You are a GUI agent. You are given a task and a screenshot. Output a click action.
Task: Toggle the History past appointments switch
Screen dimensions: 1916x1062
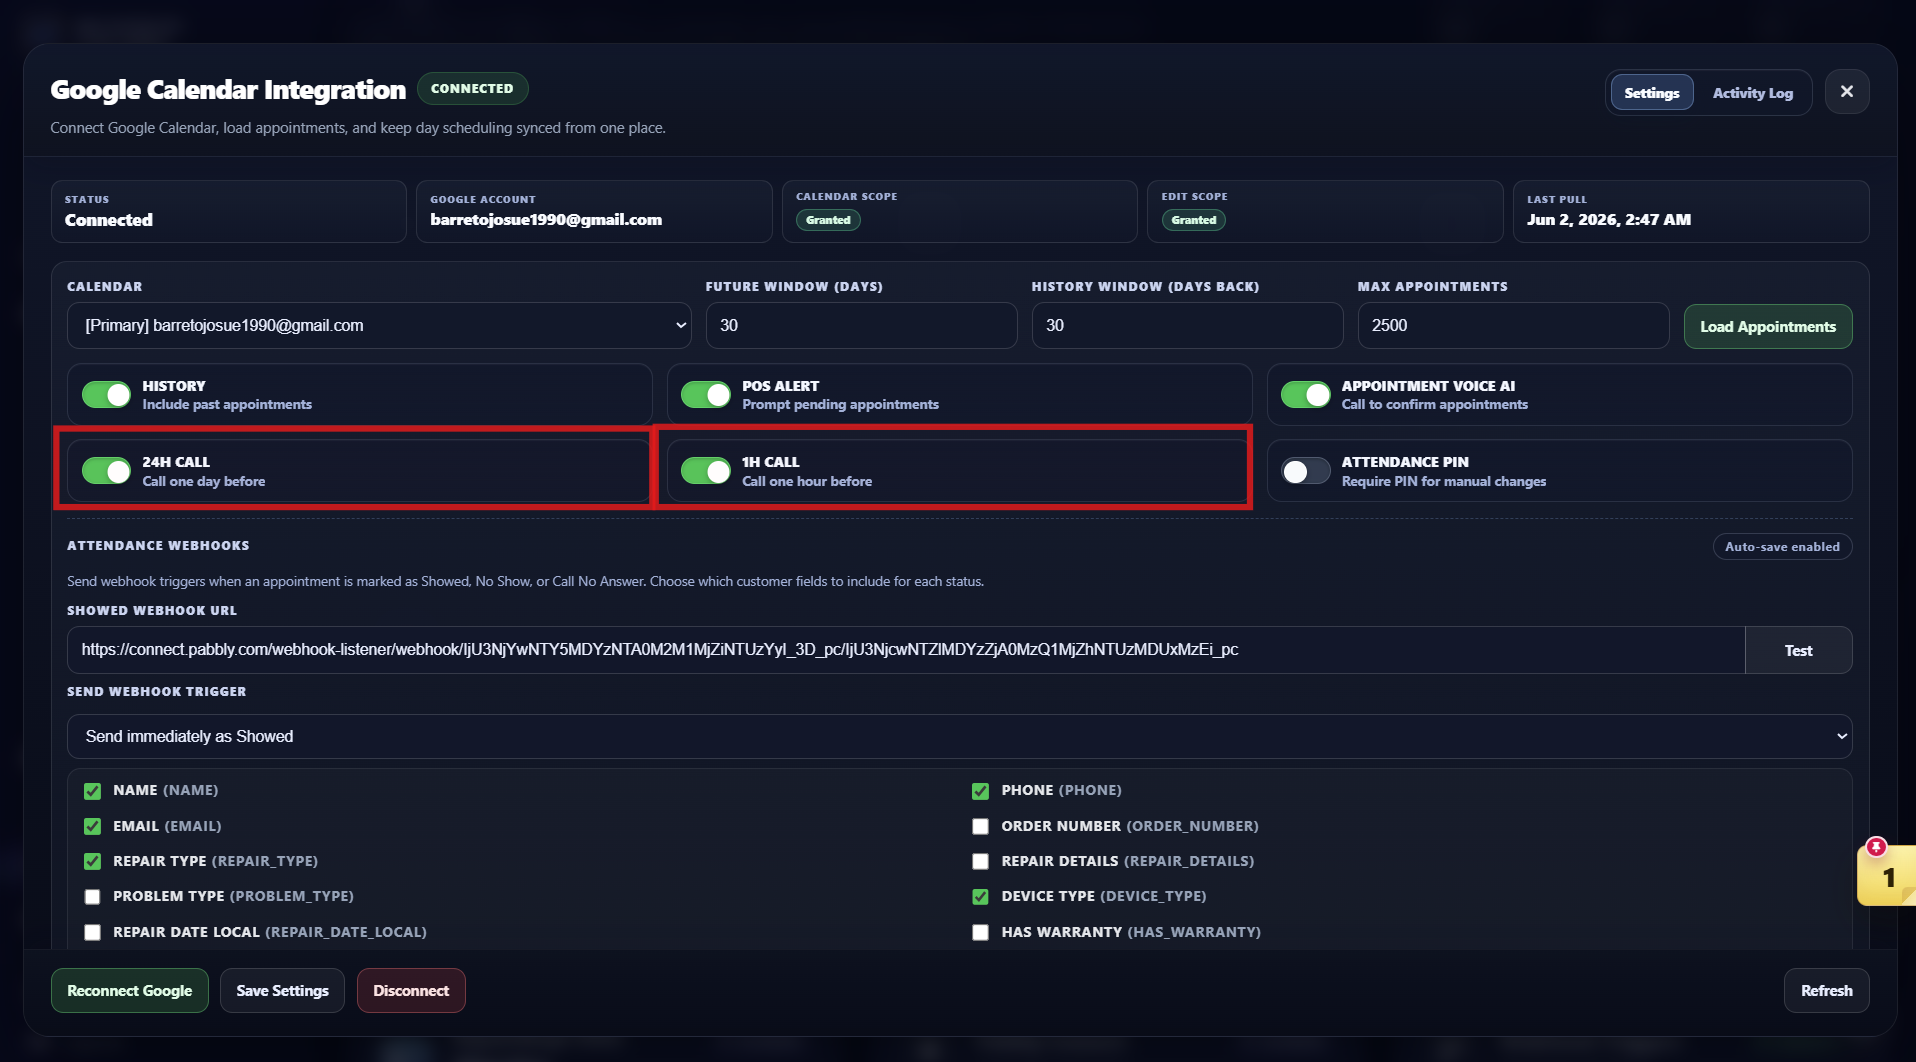click(x=106, y=395)
